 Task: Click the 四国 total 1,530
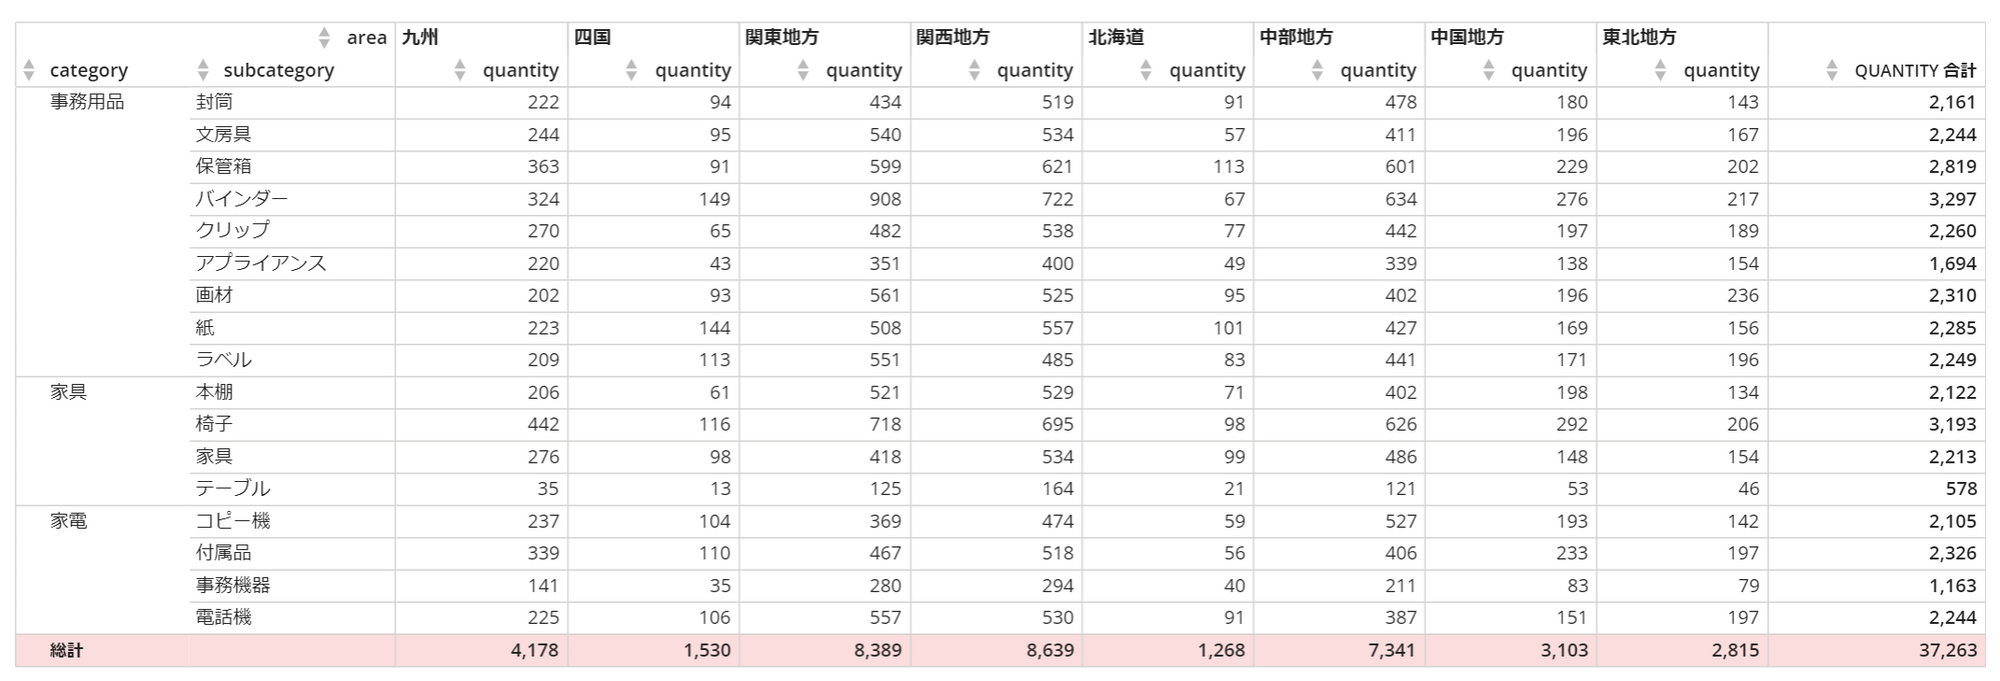(x=707, y=650)
